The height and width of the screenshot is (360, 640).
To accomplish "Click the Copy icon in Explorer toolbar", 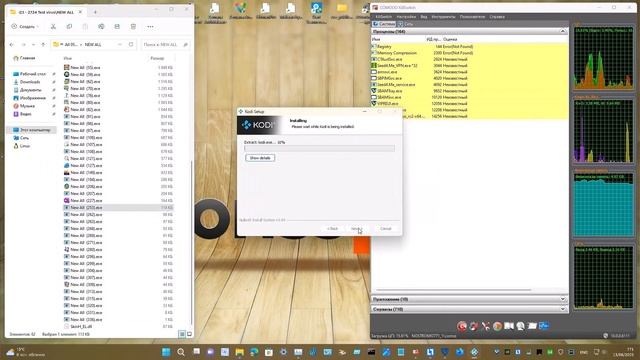I will (69, 27).
